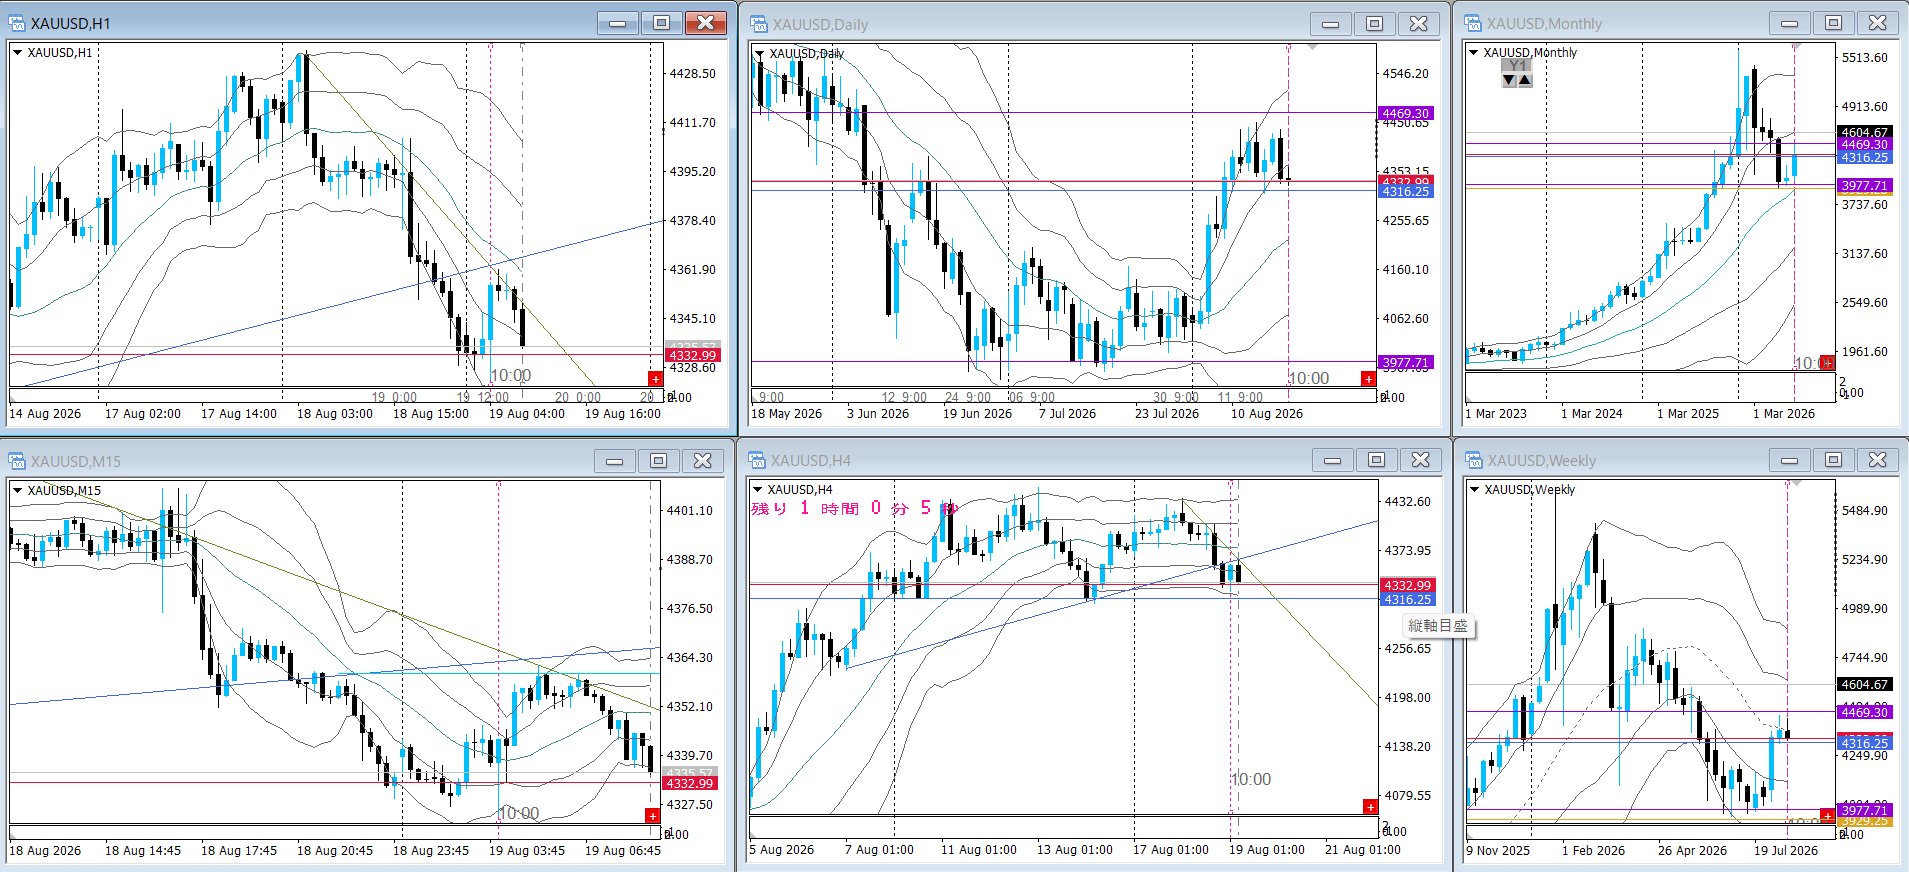Click the purple 3977.71 price label on Monthly chart
The width and height of the screenshot is (1909, 872).
click(x=1865, y=186)
